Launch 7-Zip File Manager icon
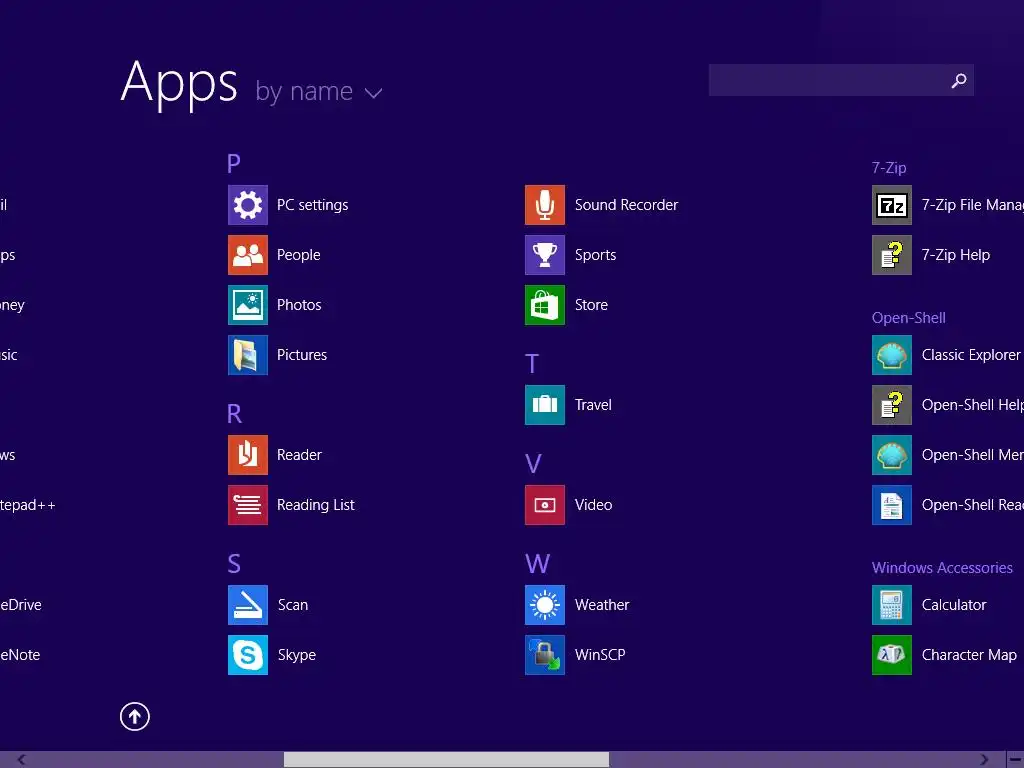1024x768 pixels. [891, 205]
